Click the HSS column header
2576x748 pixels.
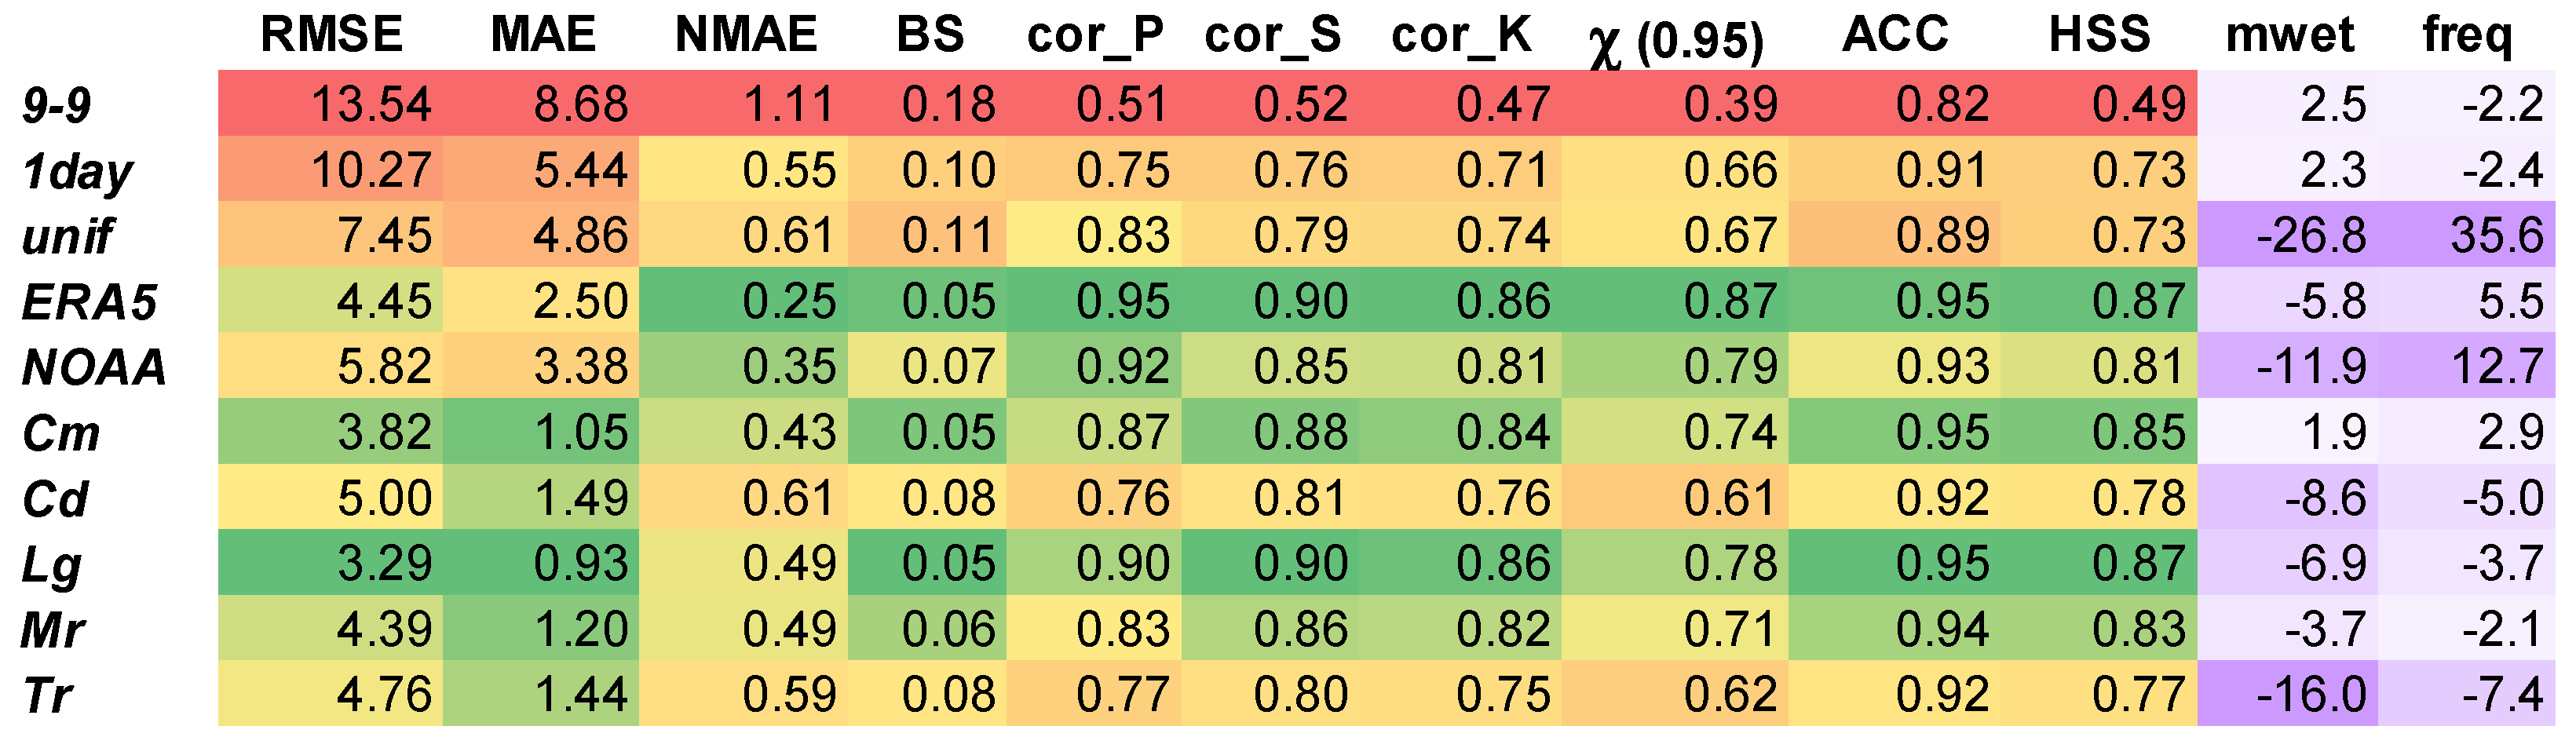coord(2099,35)
